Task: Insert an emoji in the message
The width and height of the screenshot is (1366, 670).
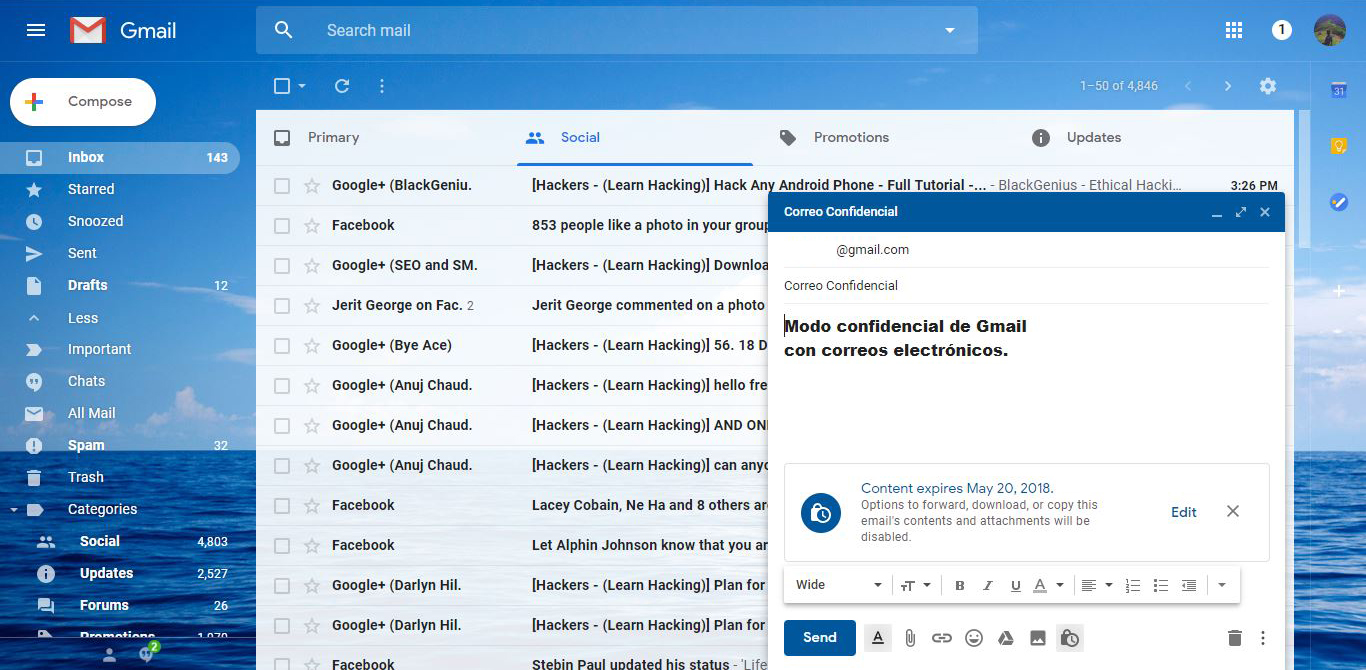Action: tap(974, 638)
